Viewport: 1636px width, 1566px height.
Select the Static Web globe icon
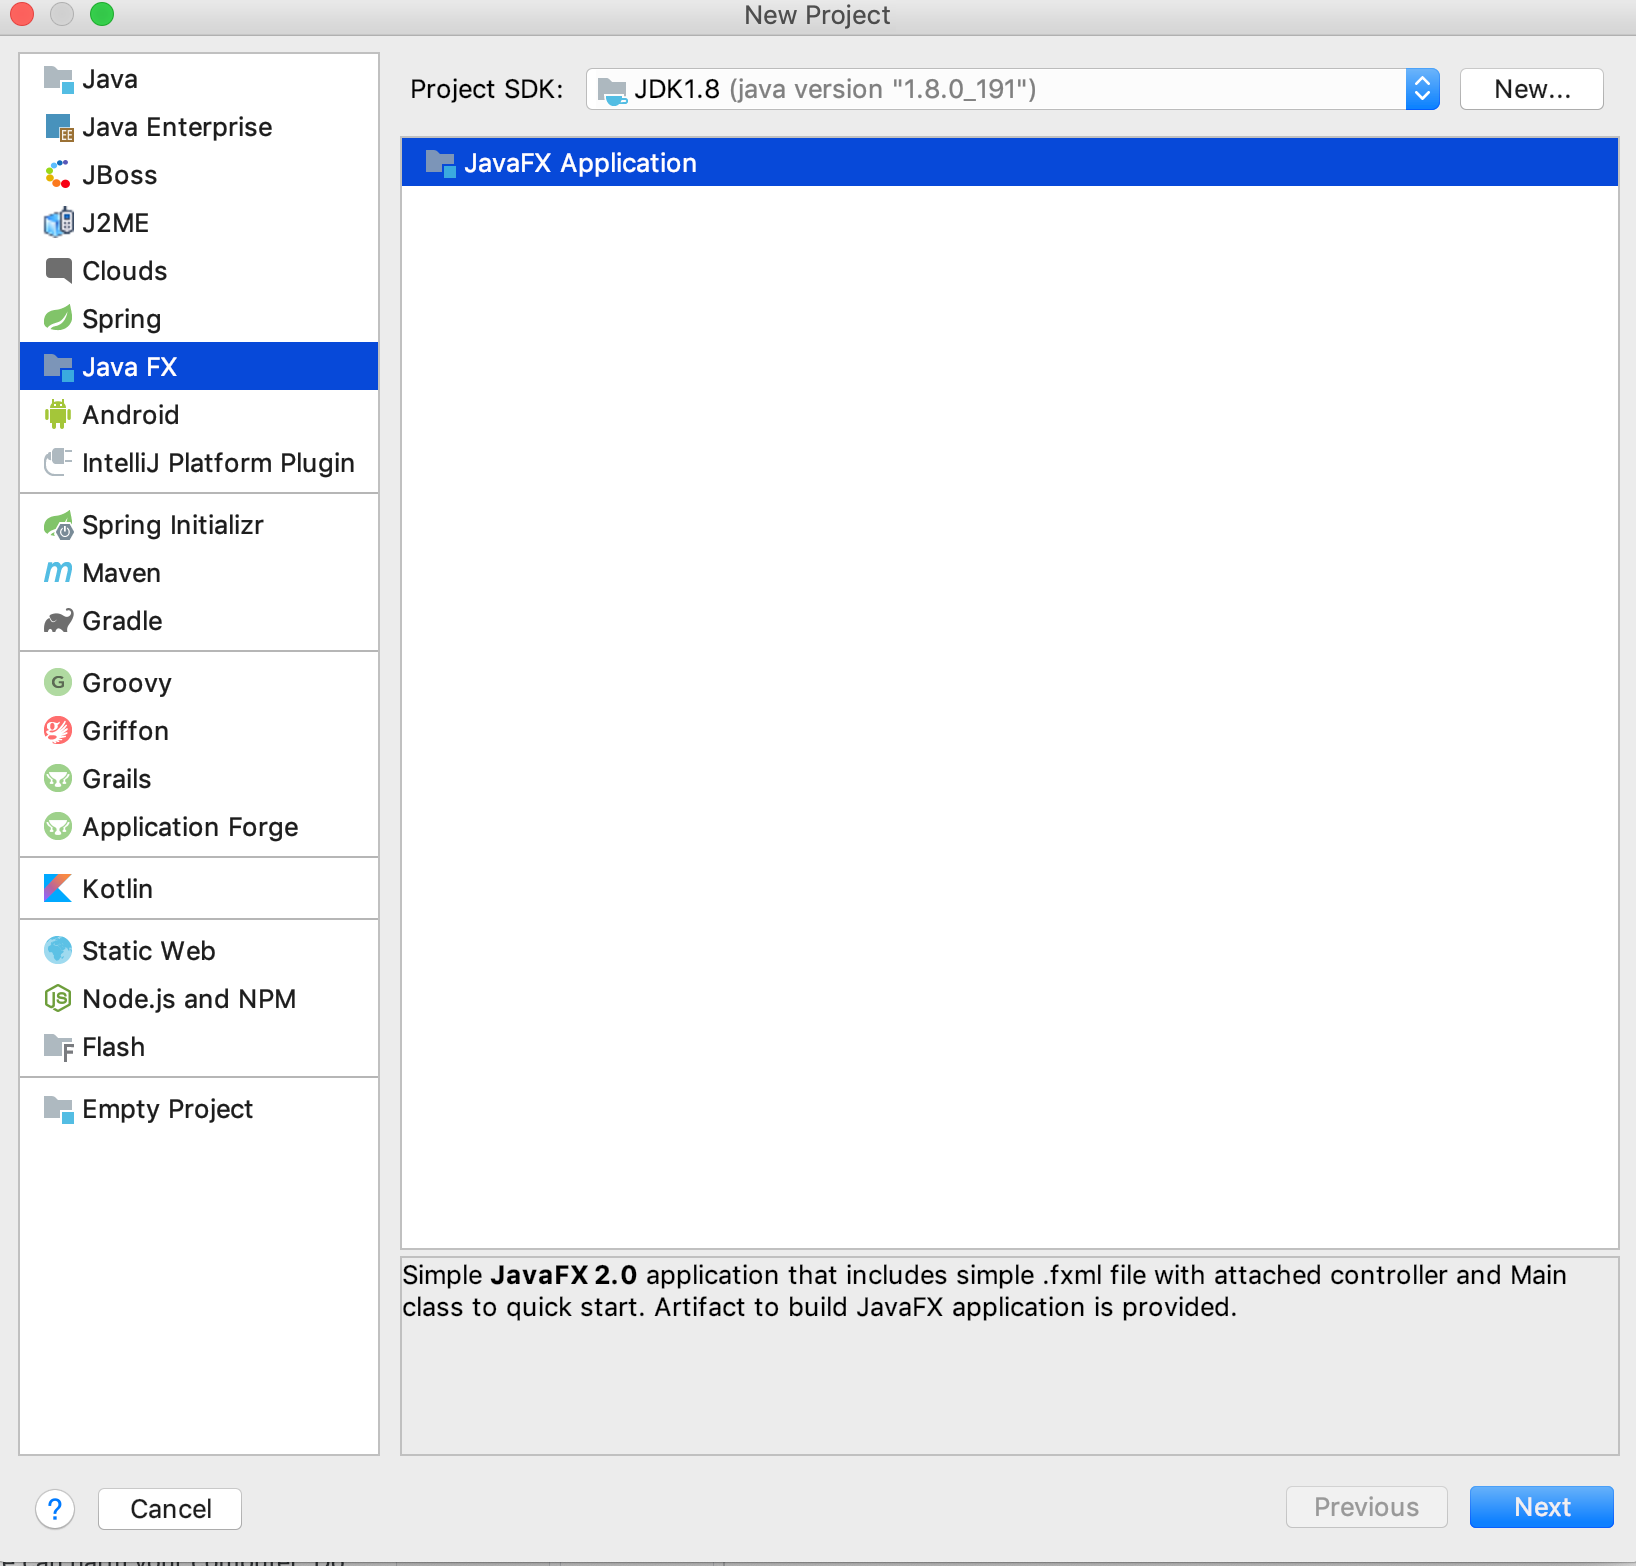point(58,950)
